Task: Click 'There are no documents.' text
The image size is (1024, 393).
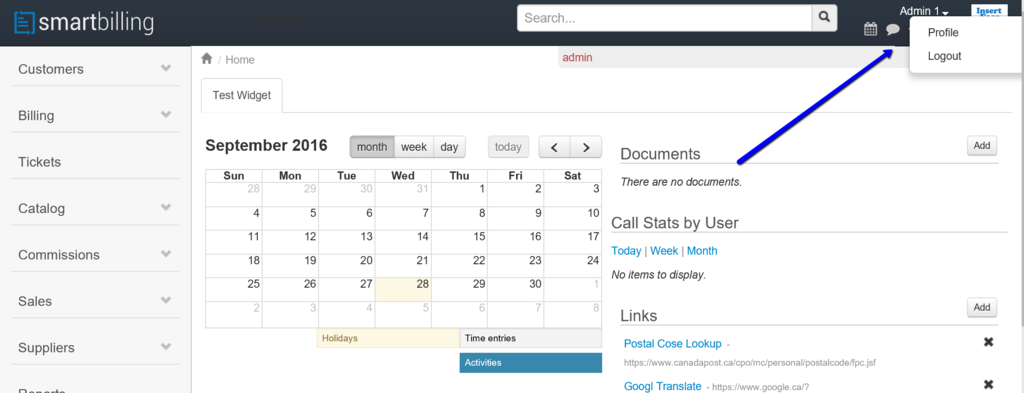Action: tap(681, 182)
